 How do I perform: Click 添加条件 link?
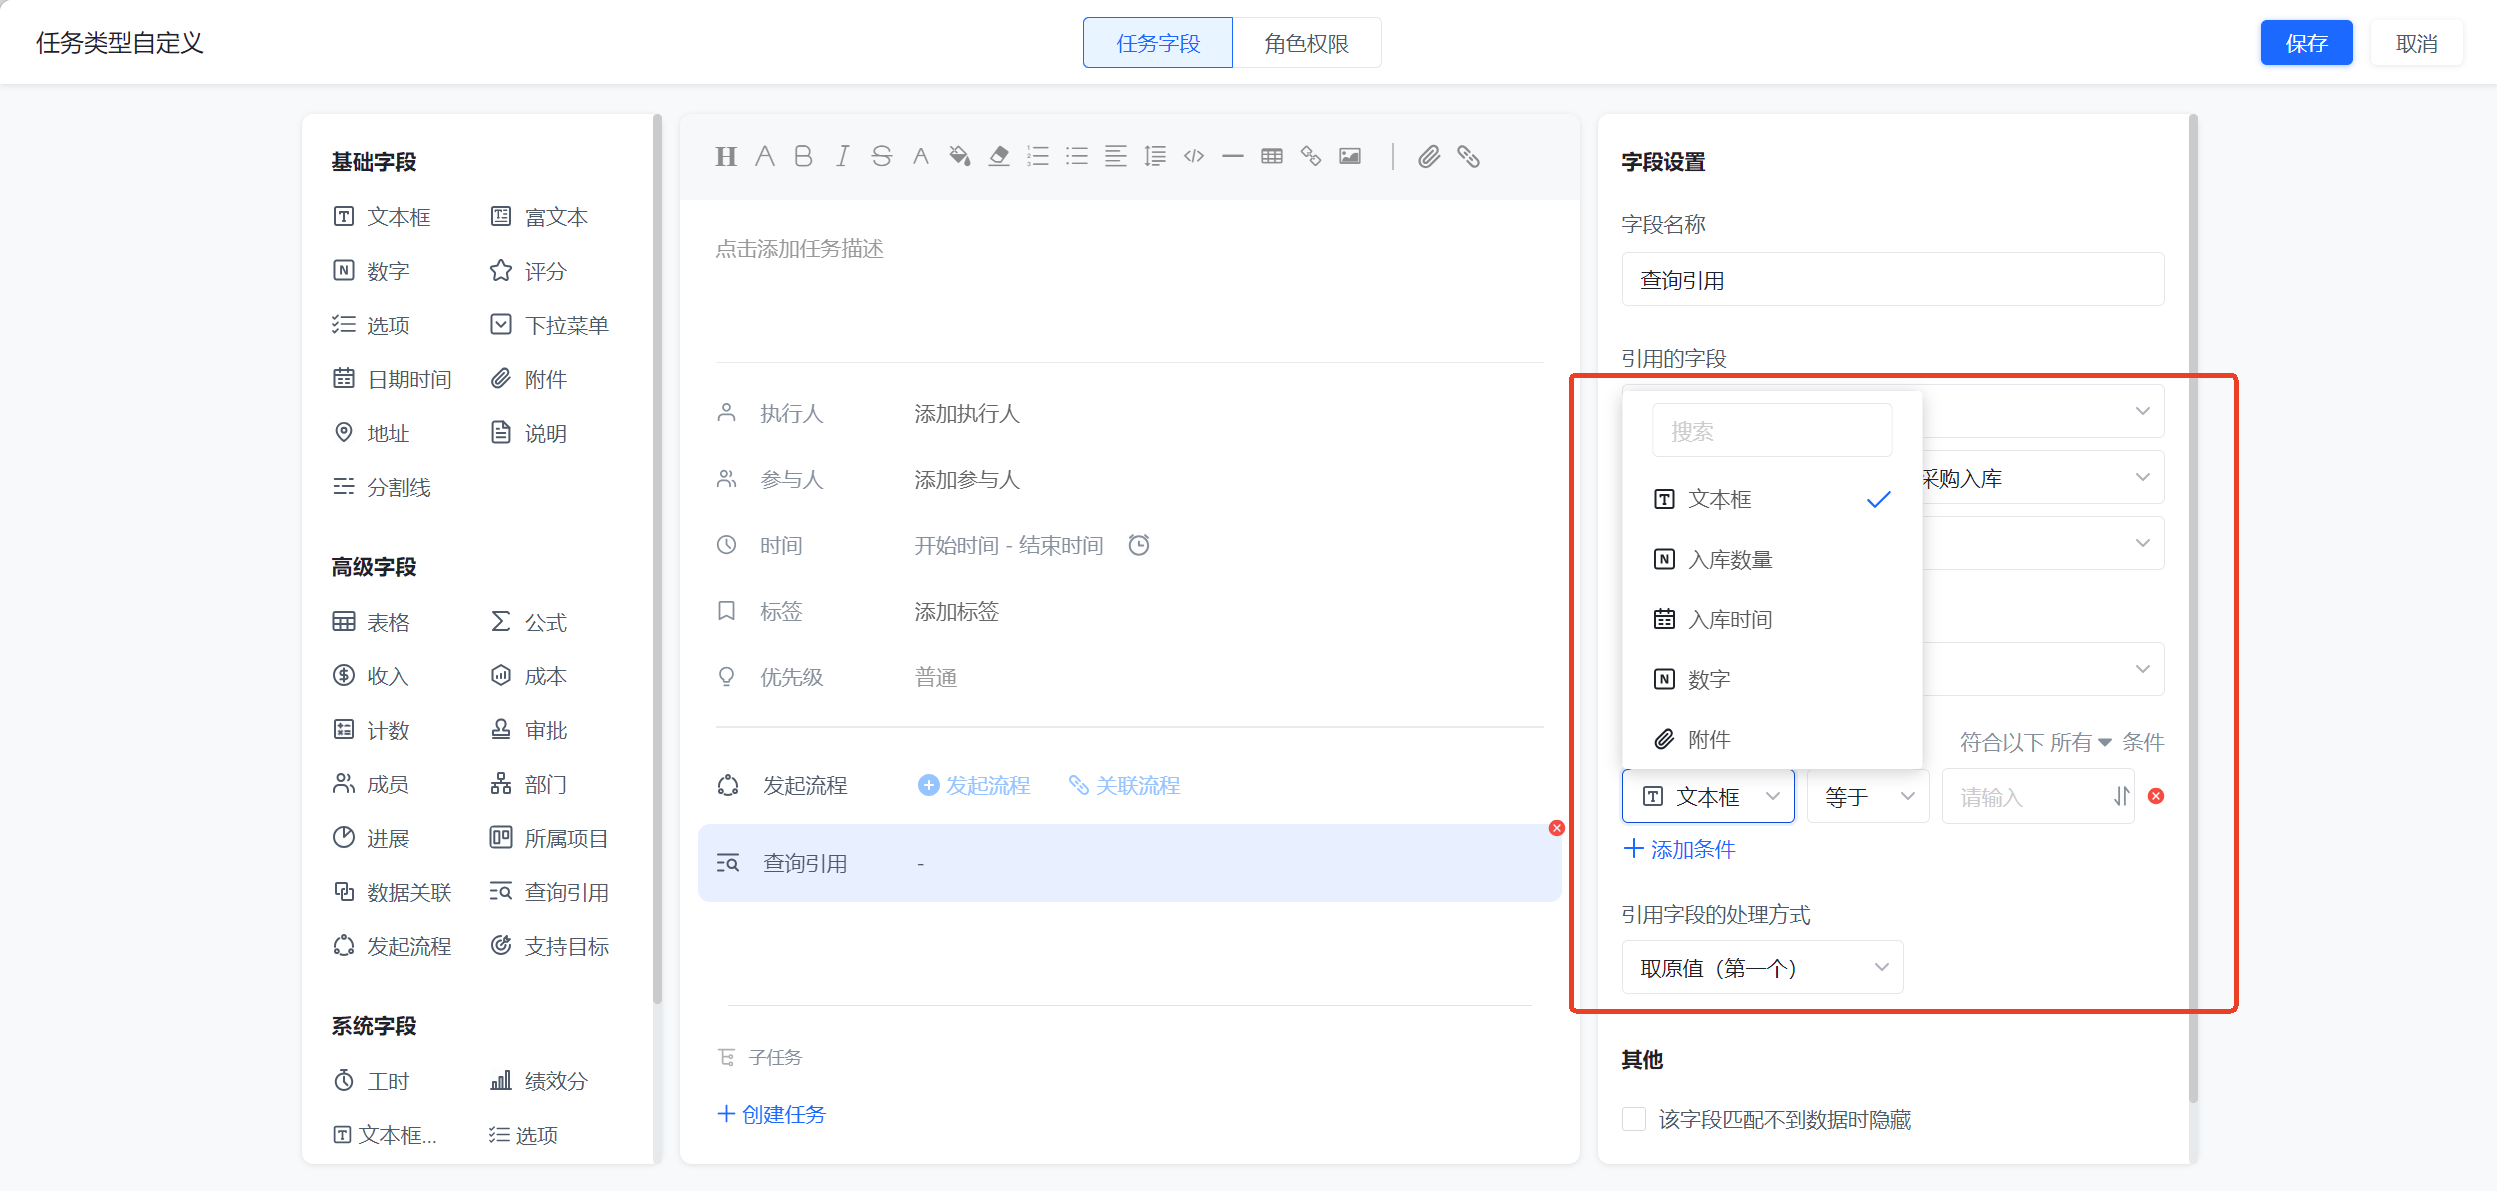pos(1680,849)
